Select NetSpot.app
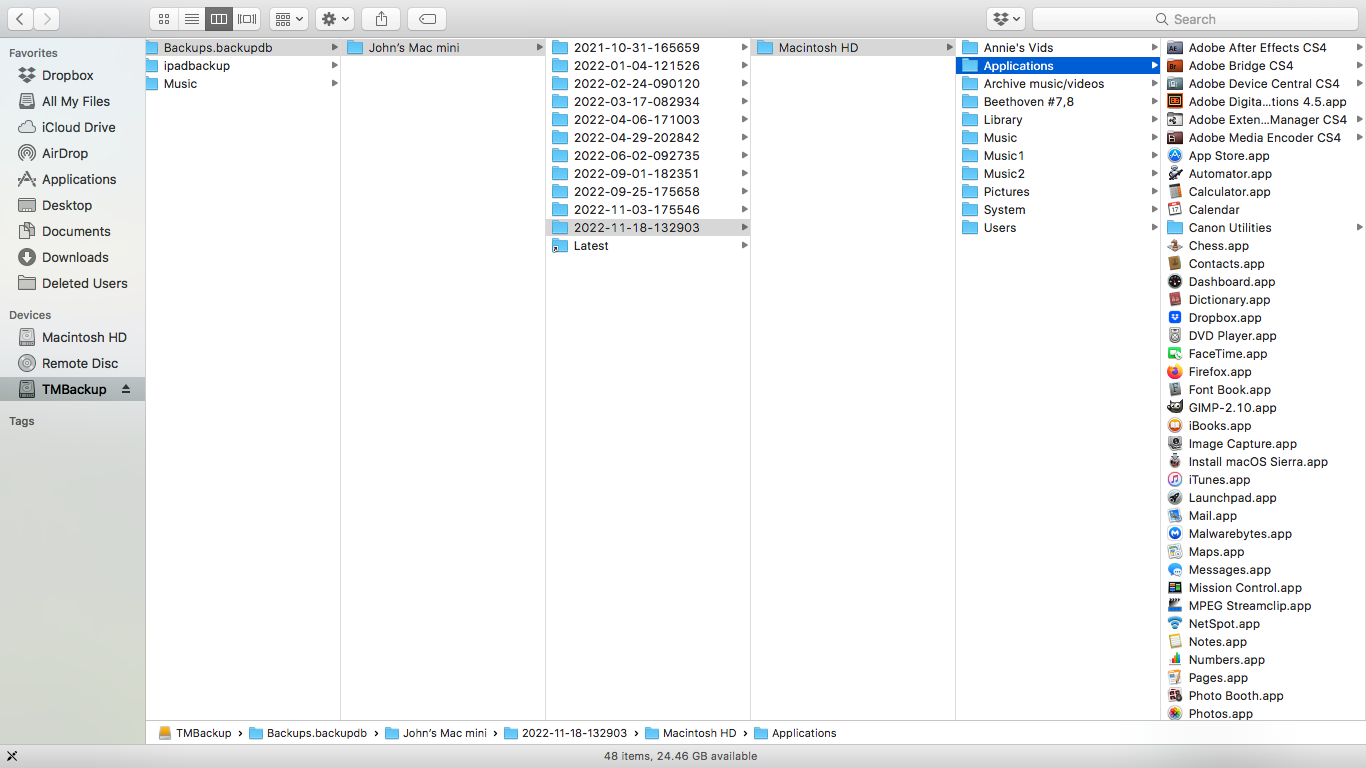The height and width of the screenshot is (768, 1366). point(1224,623)
